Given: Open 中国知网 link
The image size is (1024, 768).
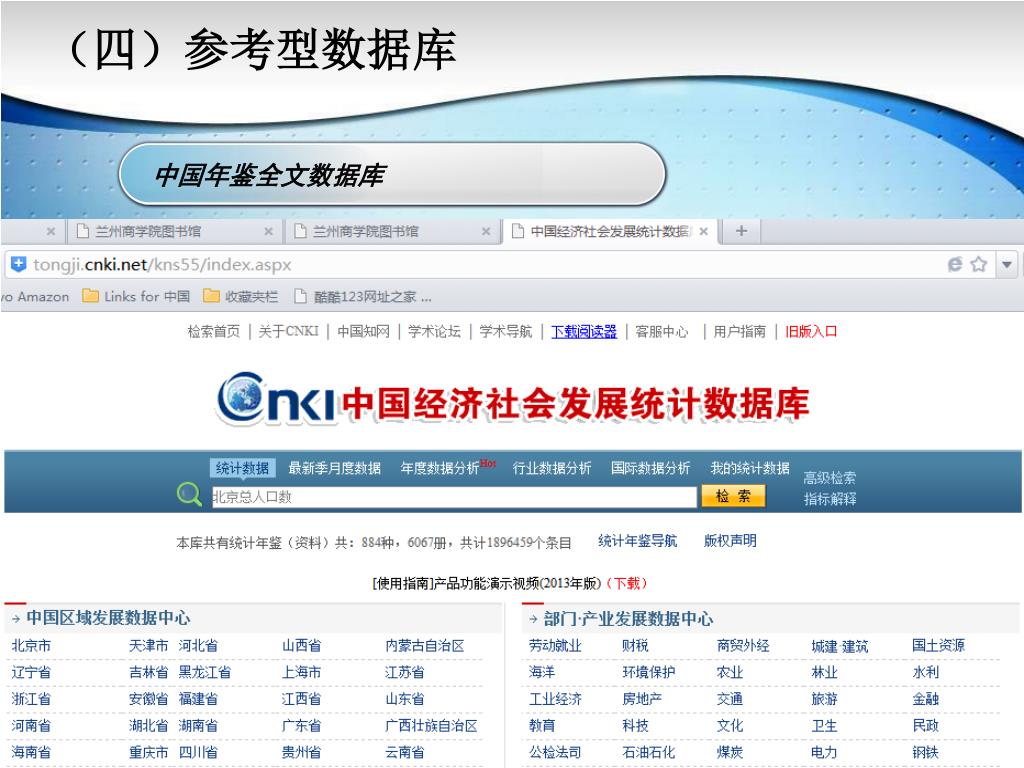Looking at the screenshot, I should [x=363, y=332].
